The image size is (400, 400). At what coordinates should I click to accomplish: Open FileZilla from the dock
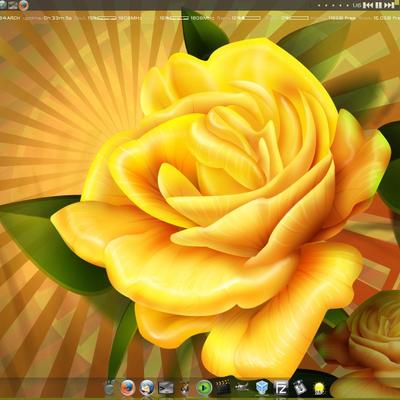click(x=281, y=388)
